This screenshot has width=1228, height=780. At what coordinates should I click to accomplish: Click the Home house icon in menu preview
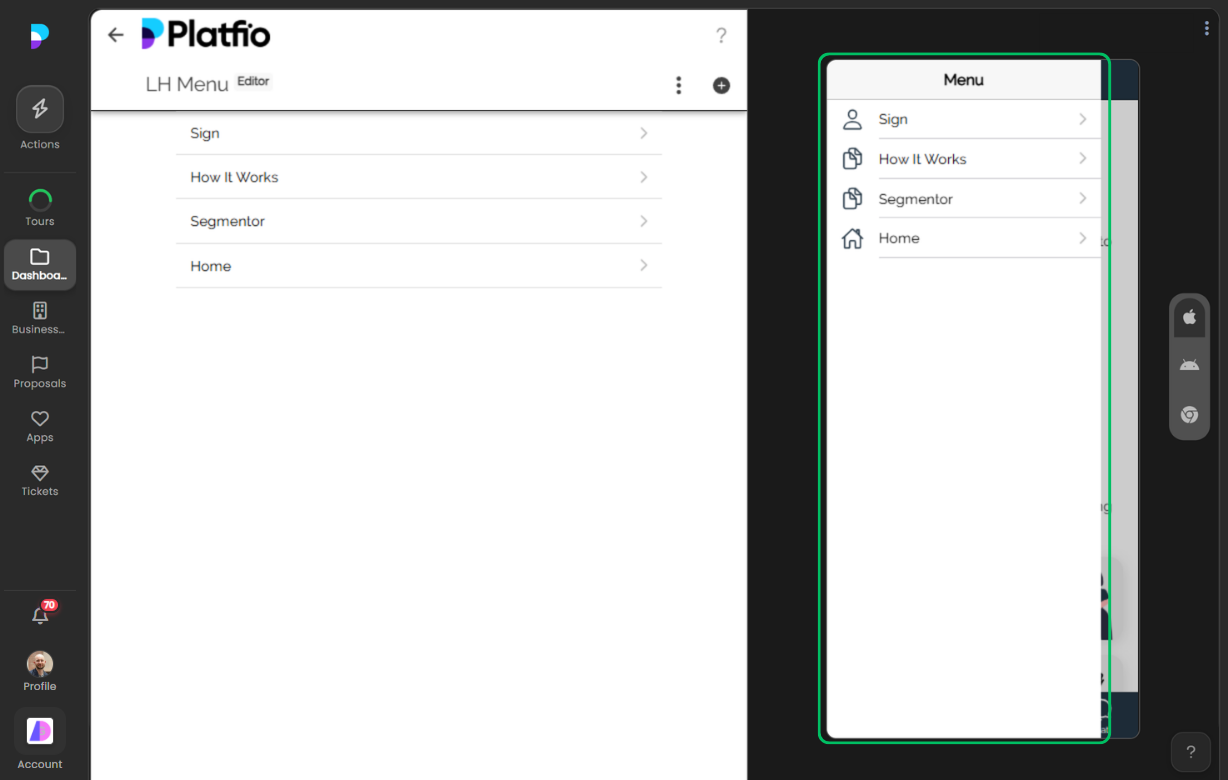[852, 238]
